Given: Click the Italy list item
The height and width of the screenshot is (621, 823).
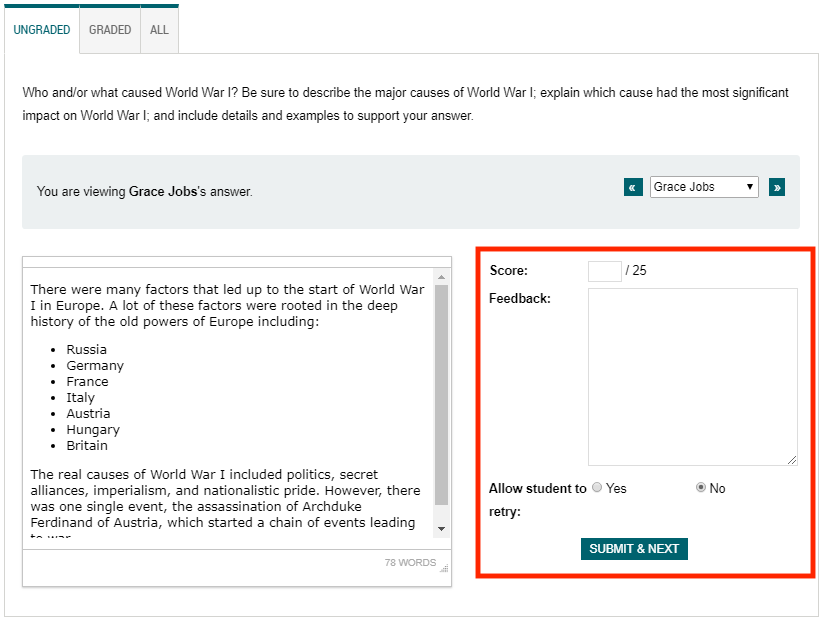Looking at the screenshot, I should tap(80, 398).
